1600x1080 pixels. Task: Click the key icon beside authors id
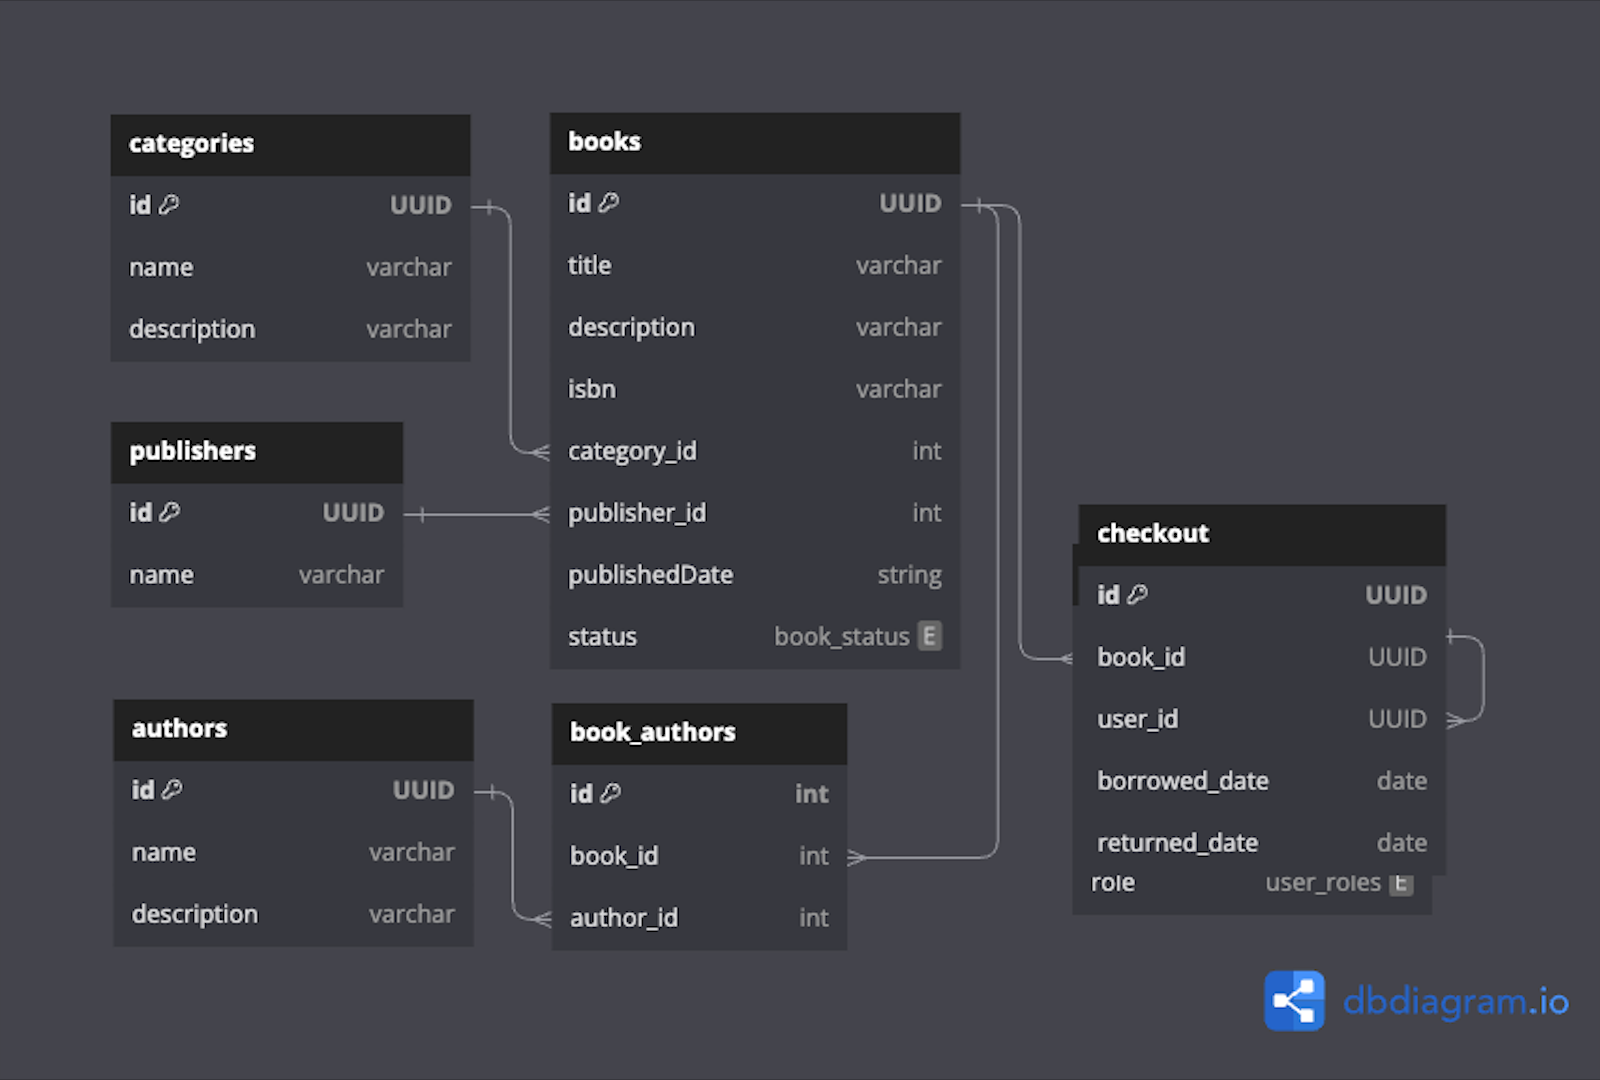(172, 789)
